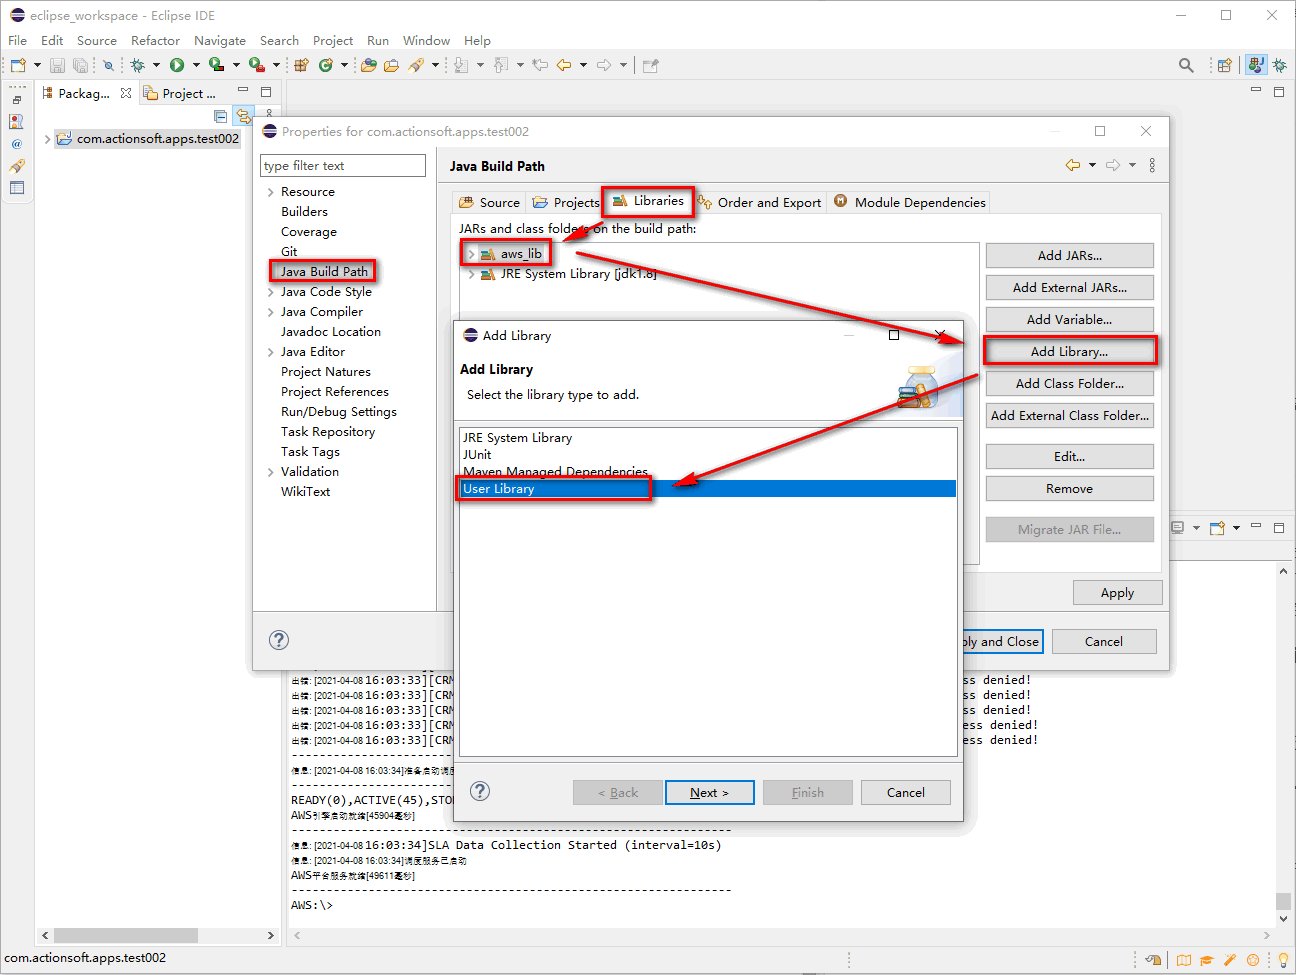Click Collapse All icon in Package Explorer
Screen dimensions: 1296x975
click(221, 116)
